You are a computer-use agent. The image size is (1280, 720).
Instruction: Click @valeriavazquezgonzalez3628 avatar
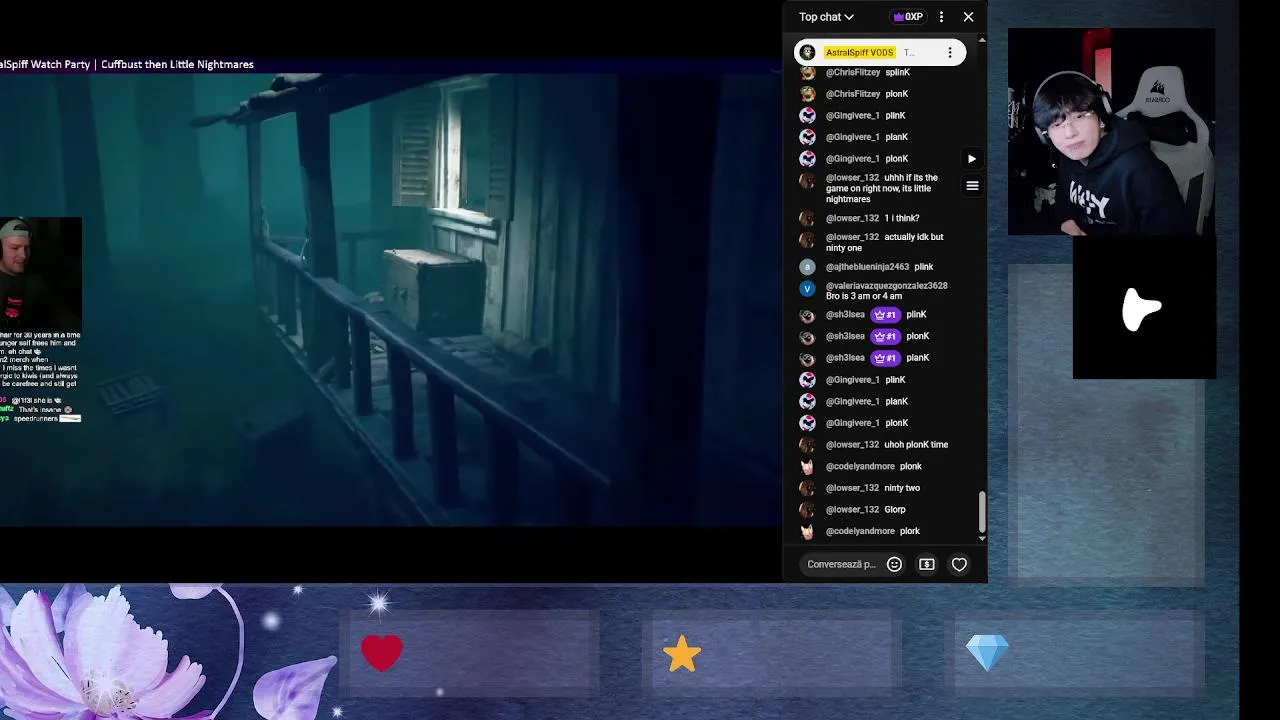(807, 289)
